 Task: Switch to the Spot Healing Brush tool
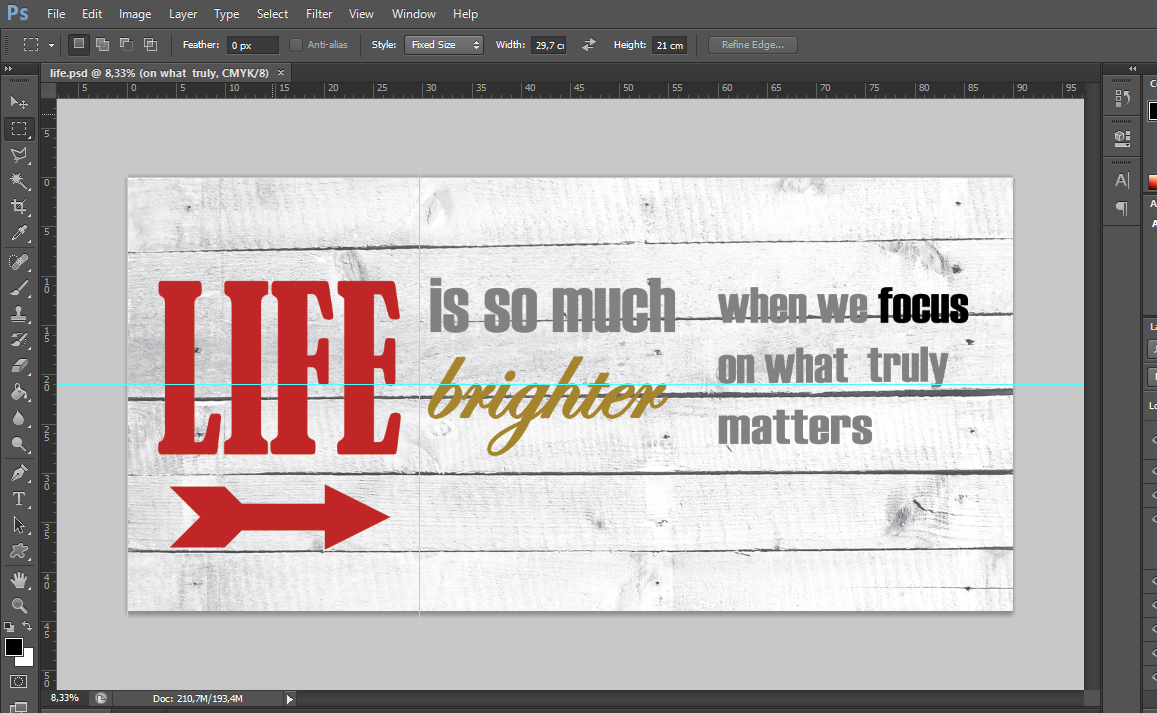(19, 261)
